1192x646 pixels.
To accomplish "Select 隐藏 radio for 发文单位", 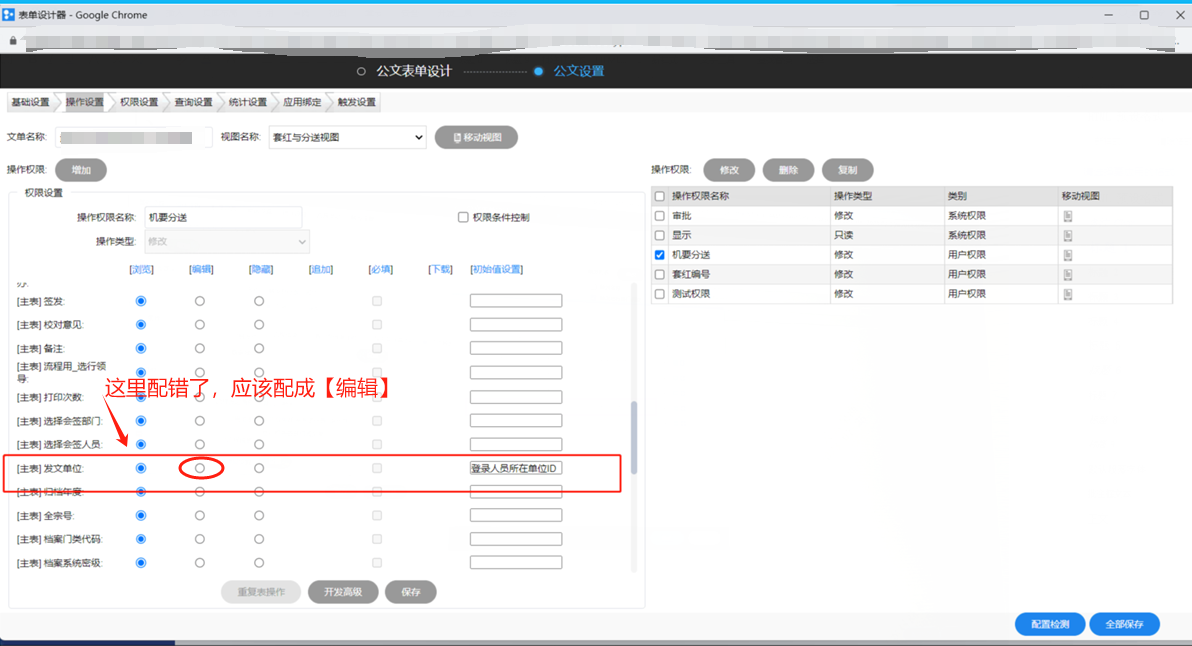I will click(x=259, y=468).
